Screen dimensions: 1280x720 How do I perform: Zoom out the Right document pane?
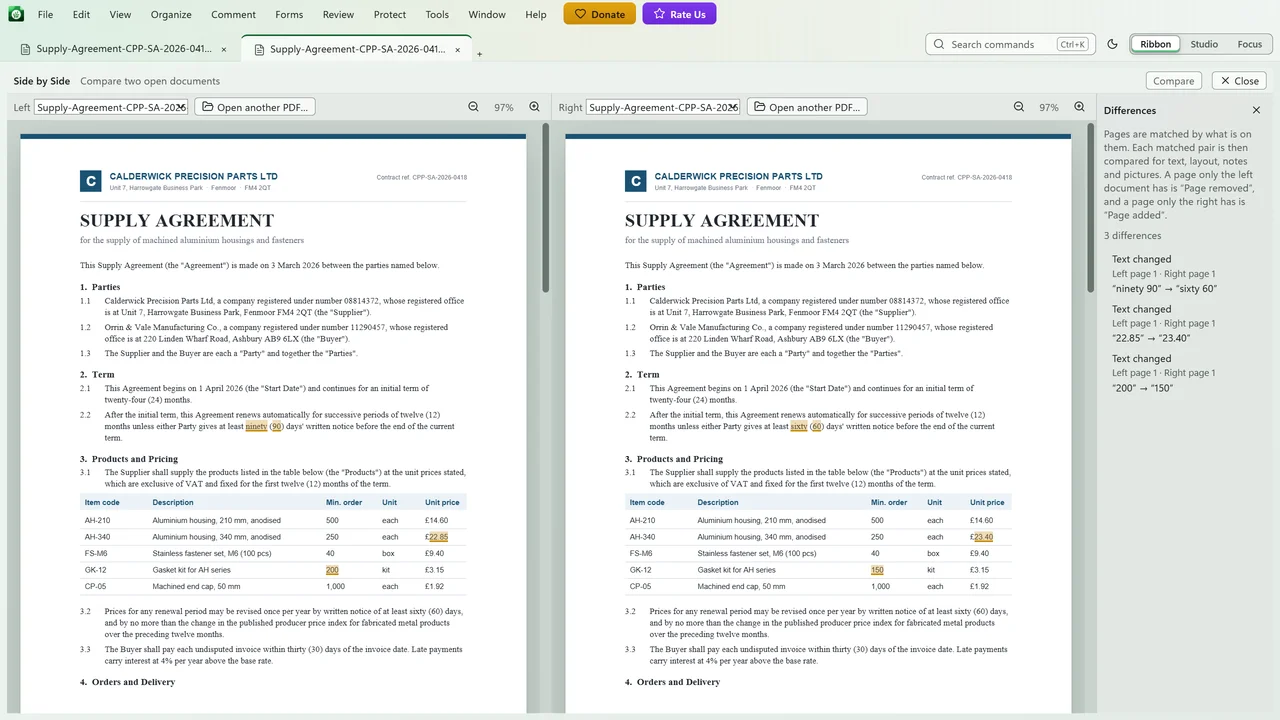pos(1019,107)
